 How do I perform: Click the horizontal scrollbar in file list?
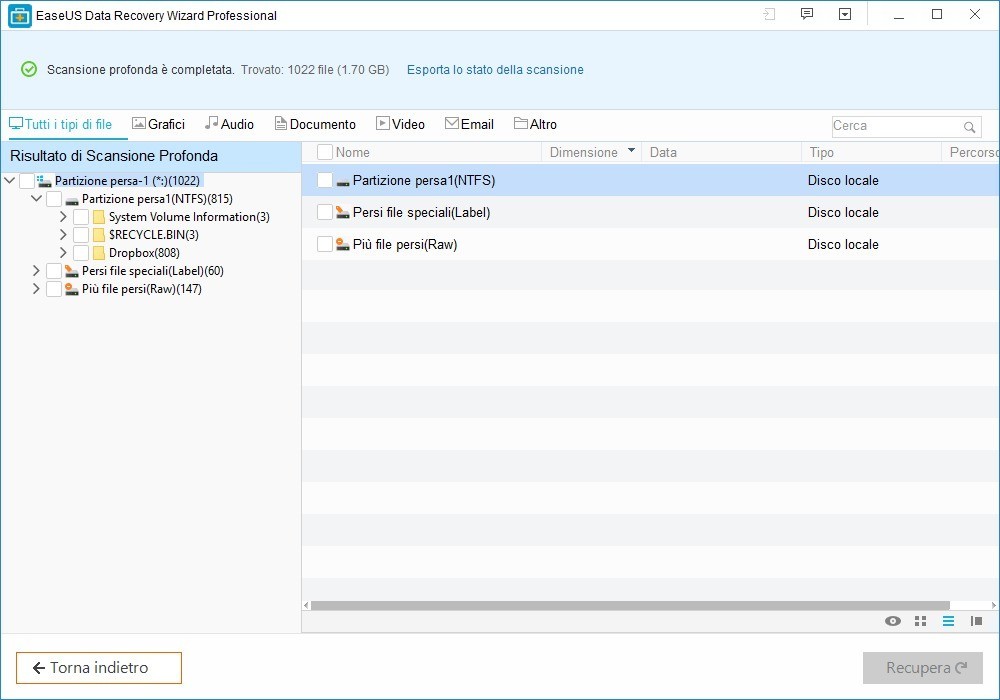630,605
